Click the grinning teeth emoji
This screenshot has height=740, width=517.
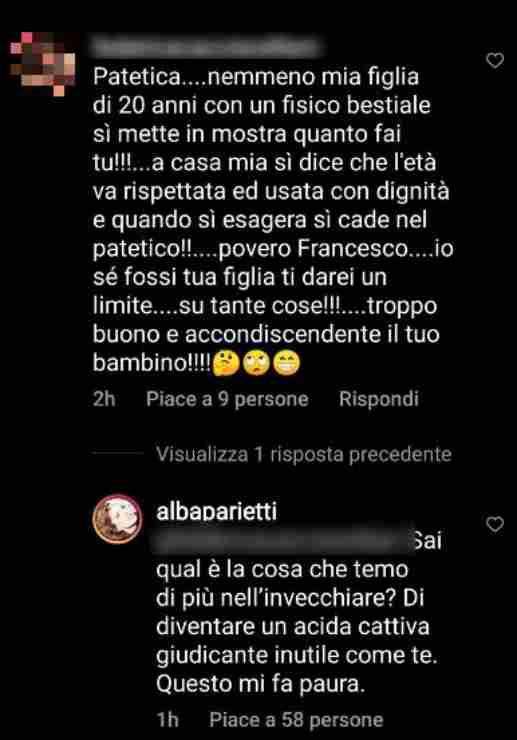tap(287, 363)
